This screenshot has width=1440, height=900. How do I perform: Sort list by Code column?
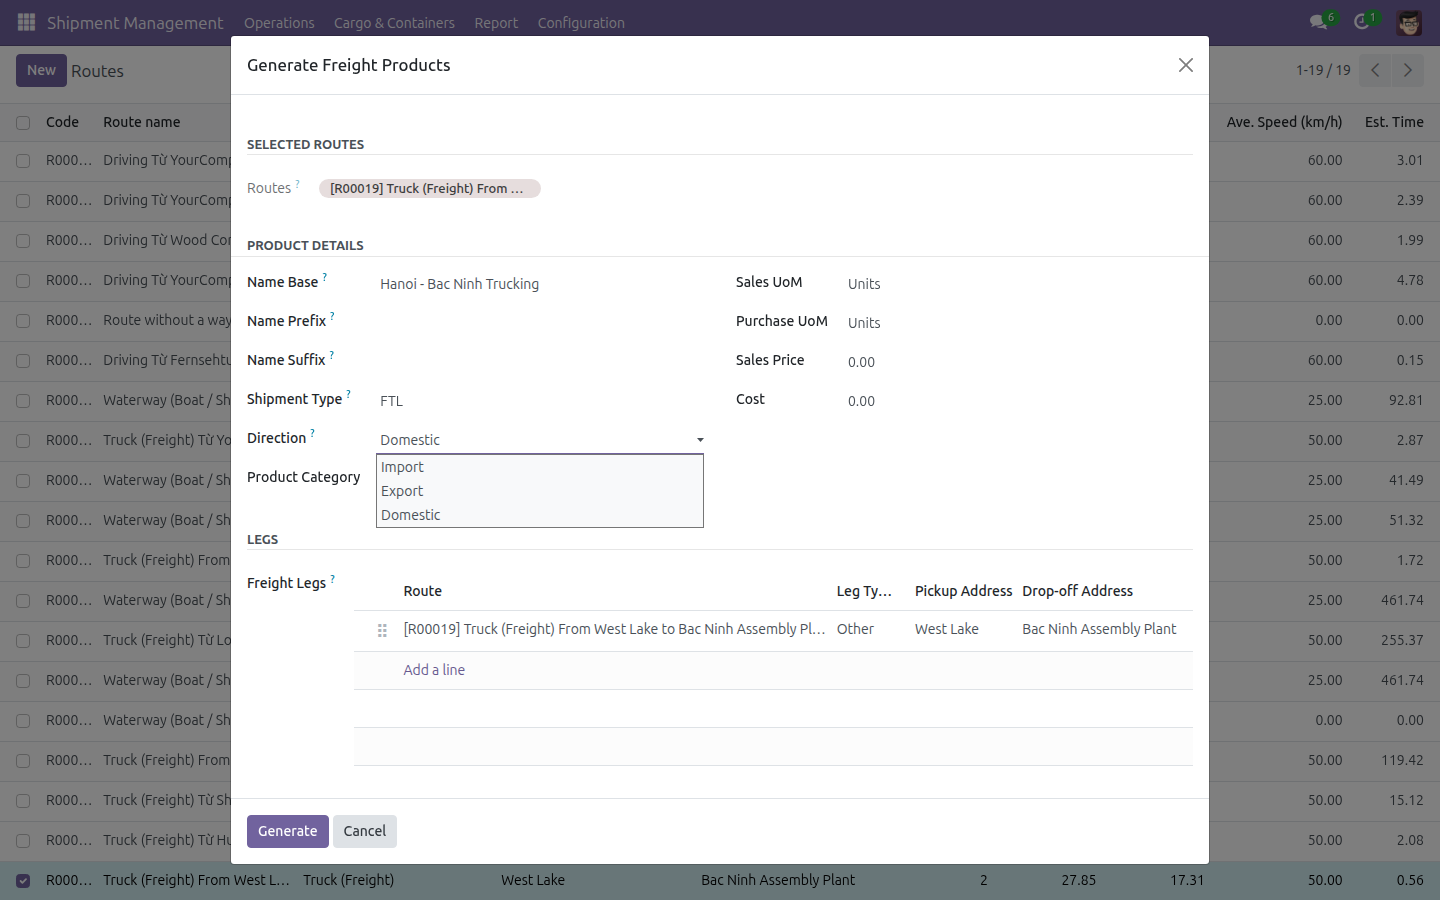pyautogui.click(x=62, y=122)
